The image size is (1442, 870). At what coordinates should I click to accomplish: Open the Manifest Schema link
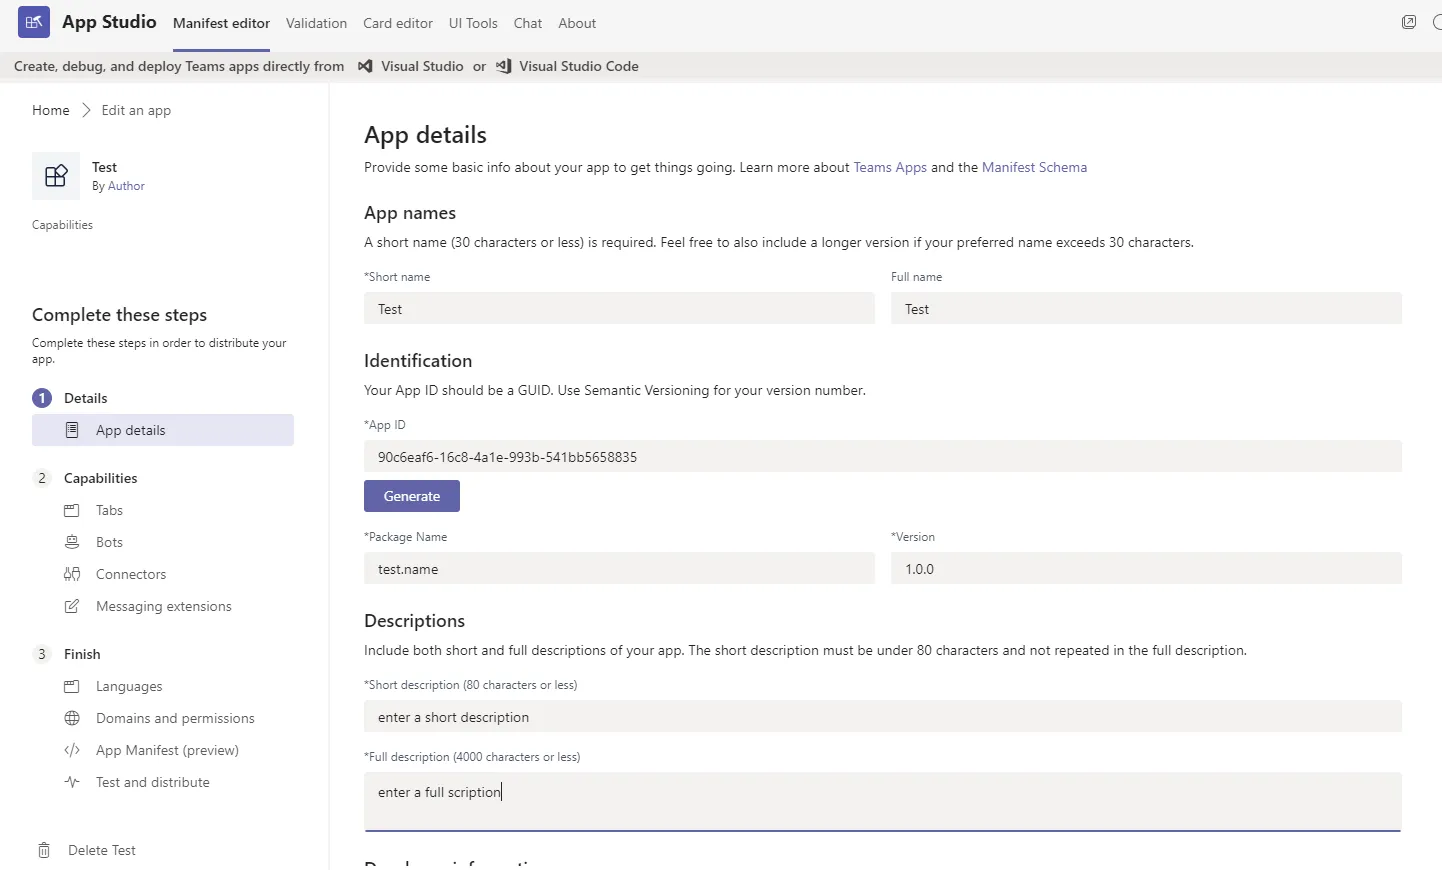[1034, 168]
